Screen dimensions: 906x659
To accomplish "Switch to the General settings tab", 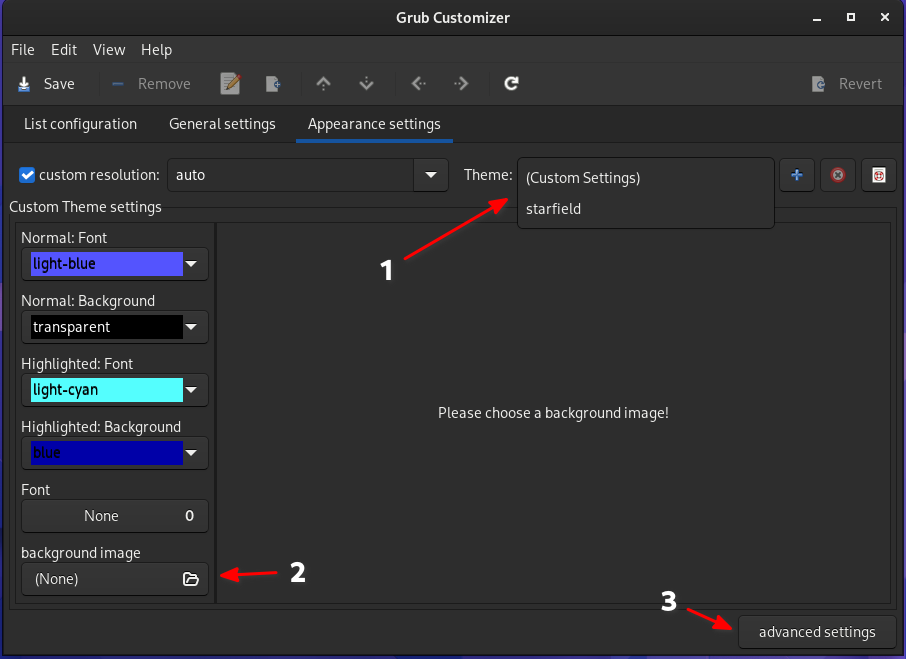I will (x=222, y=124).
